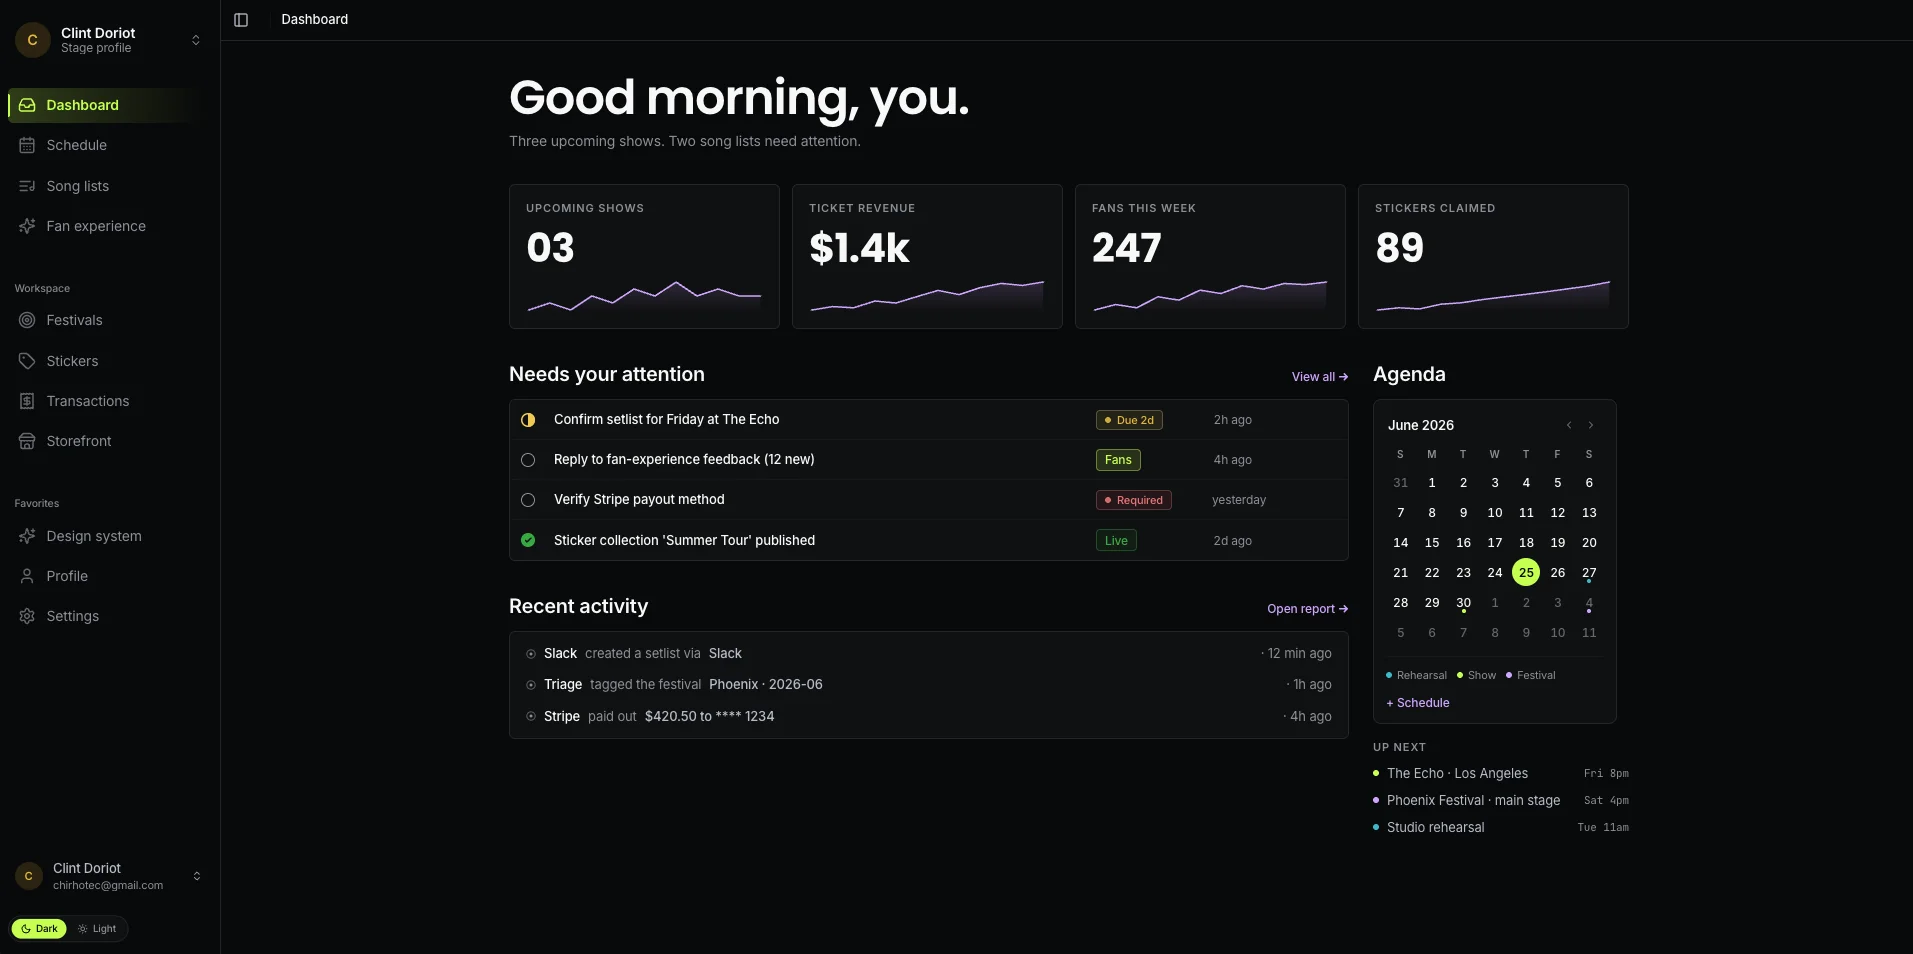Toggle completed check for Sticker collection published
Image resolution: width=1913 pixels, height=954 pixels.
coord(528,540)
